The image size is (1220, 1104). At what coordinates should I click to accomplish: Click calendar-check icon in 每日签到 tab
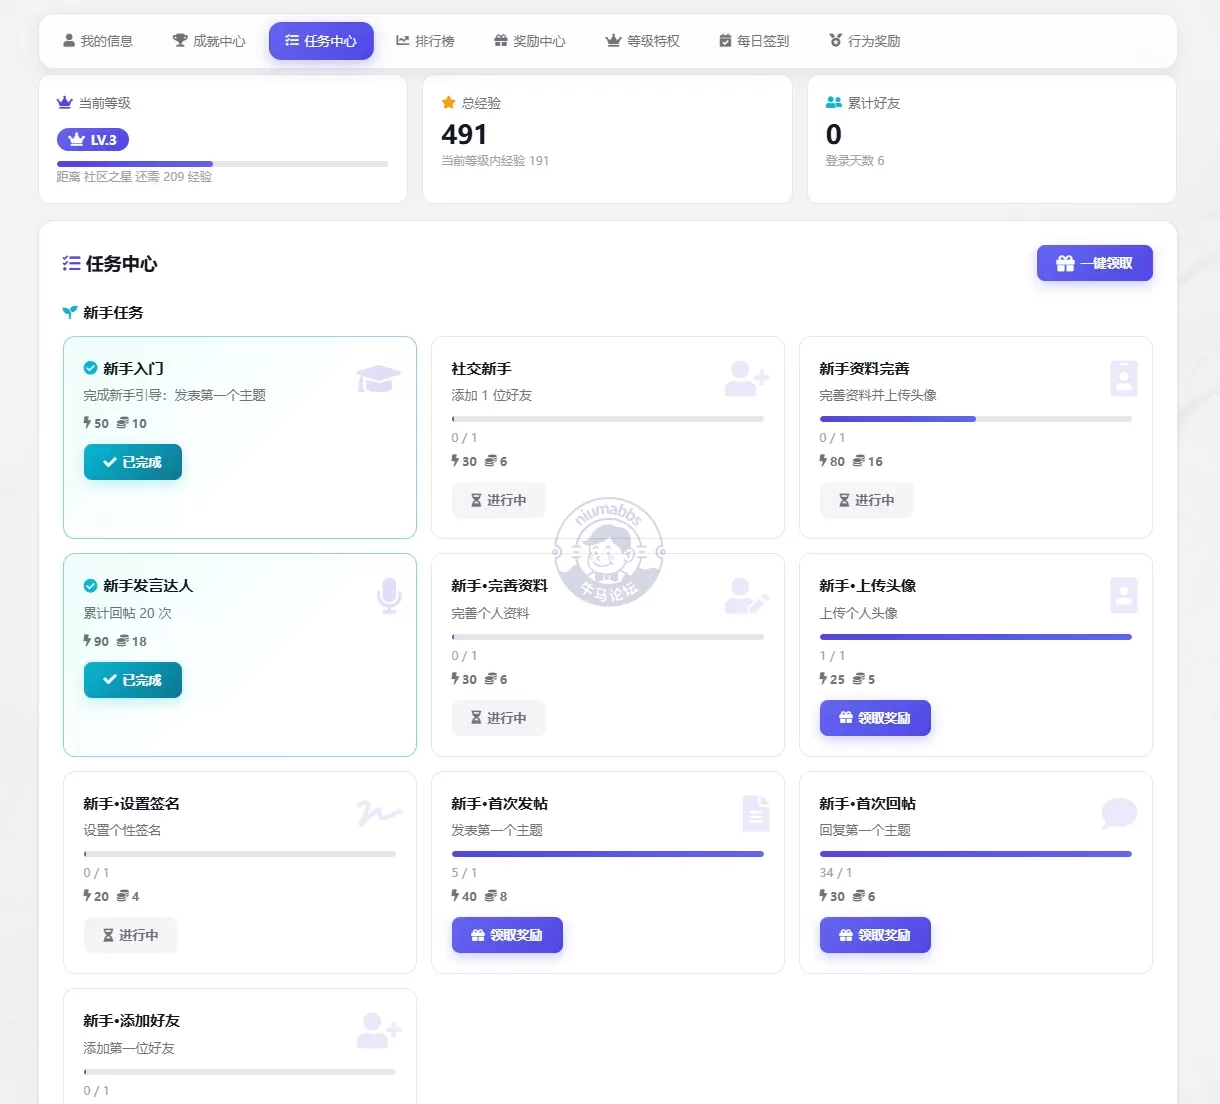tap(725, 41)
